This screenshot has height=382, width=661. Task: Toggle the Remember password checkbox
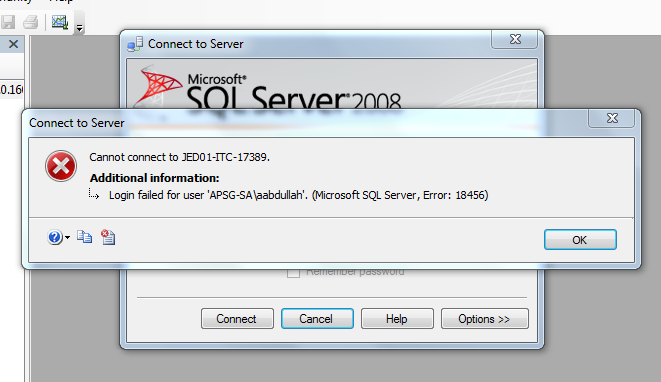293,273
